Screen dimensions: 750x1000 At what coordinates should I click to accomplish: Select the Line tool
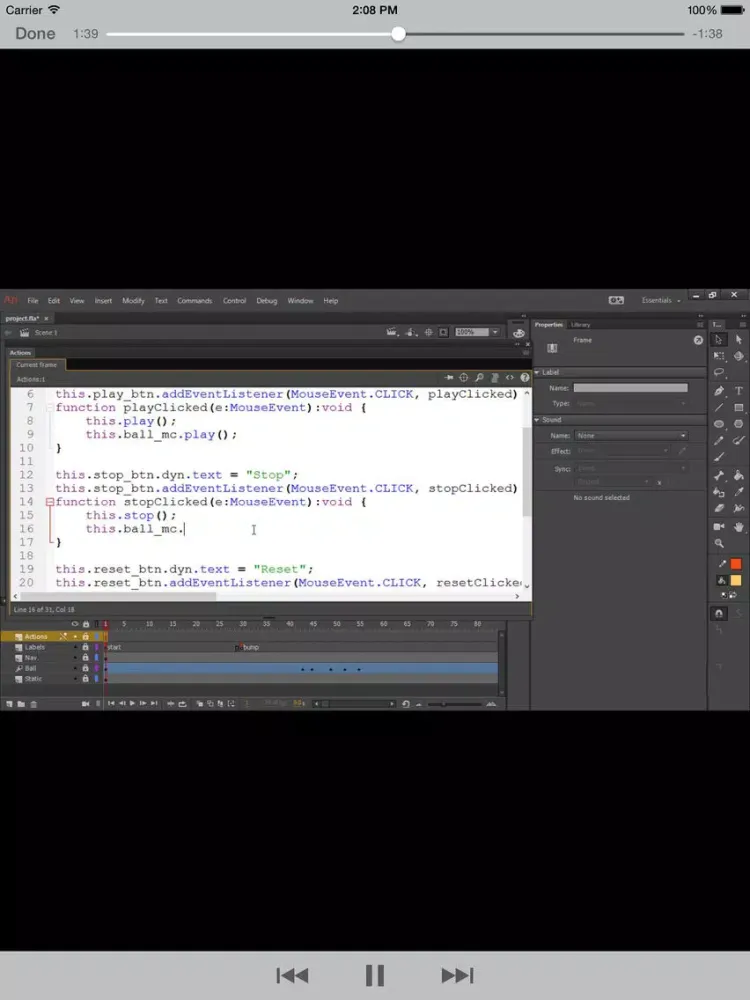(x=719, y=407)
